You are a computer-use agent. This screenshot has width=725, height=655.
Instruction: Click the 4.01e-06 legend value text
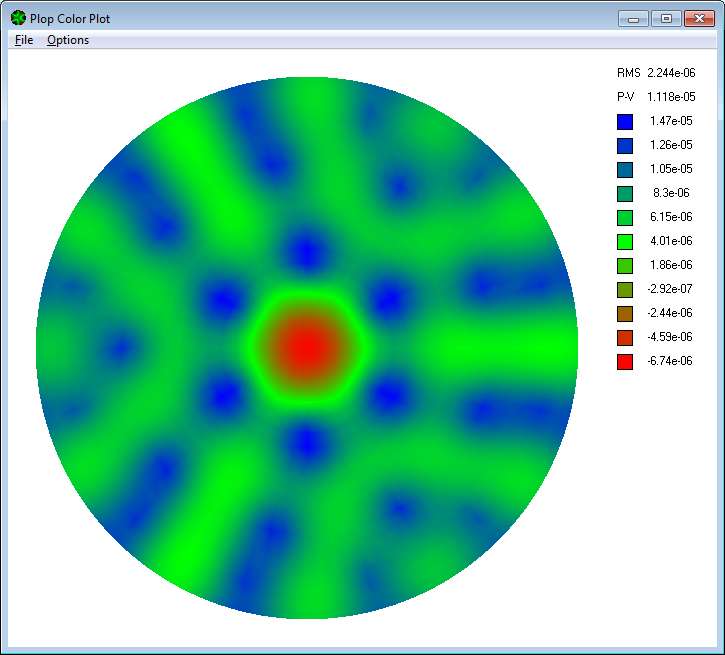pos(671,241)
